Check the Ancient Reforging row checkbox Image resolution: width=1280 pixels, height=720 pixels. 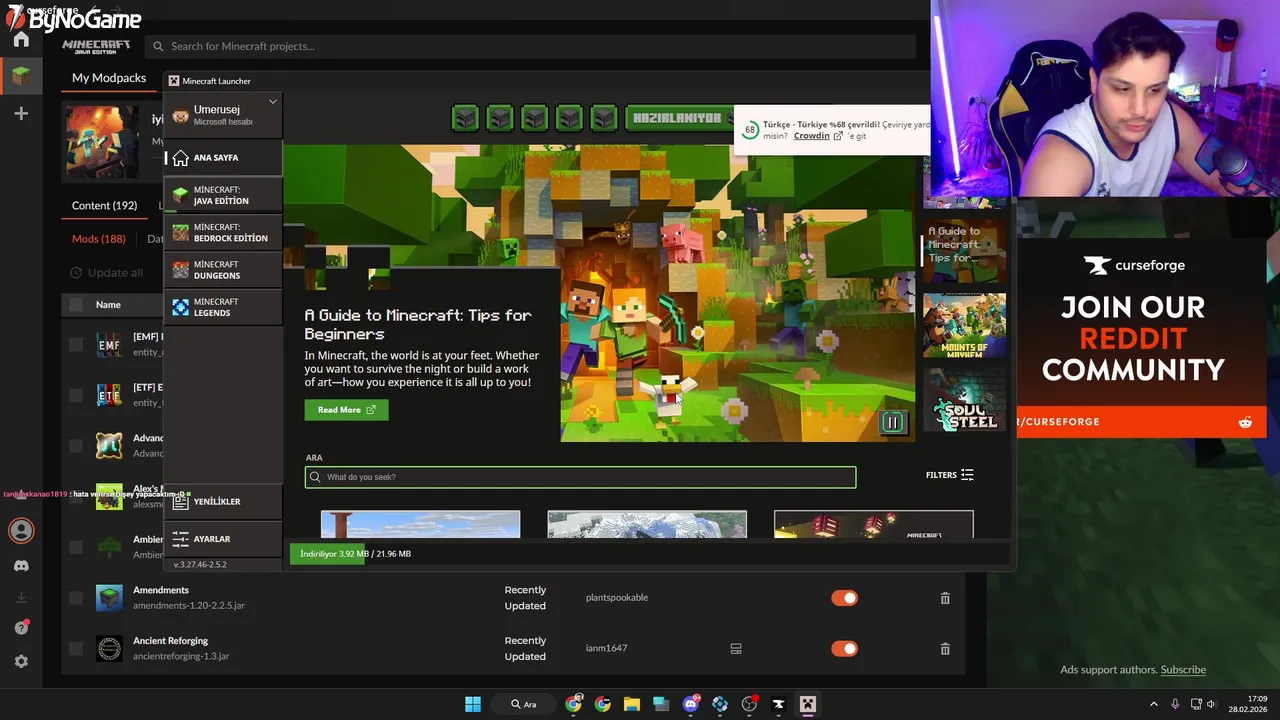click(x=76, y=648)
